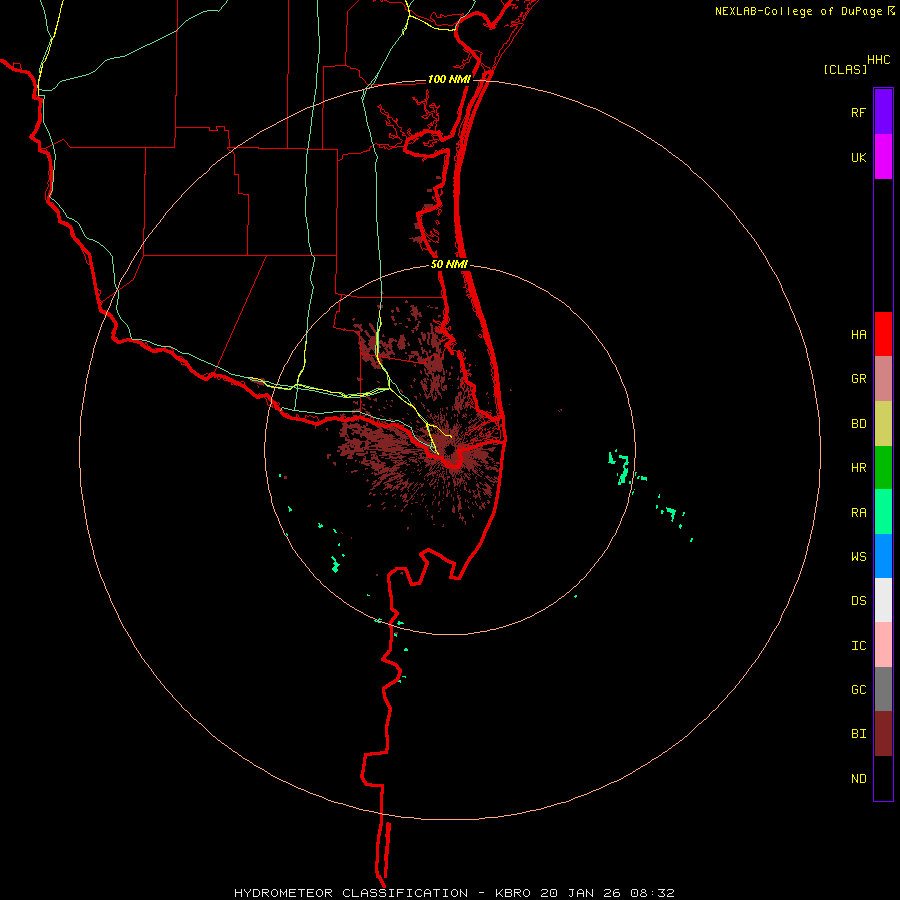The image size is (900, 900).
Task: Click the HA legend label
Action: (x=858, y=335)
